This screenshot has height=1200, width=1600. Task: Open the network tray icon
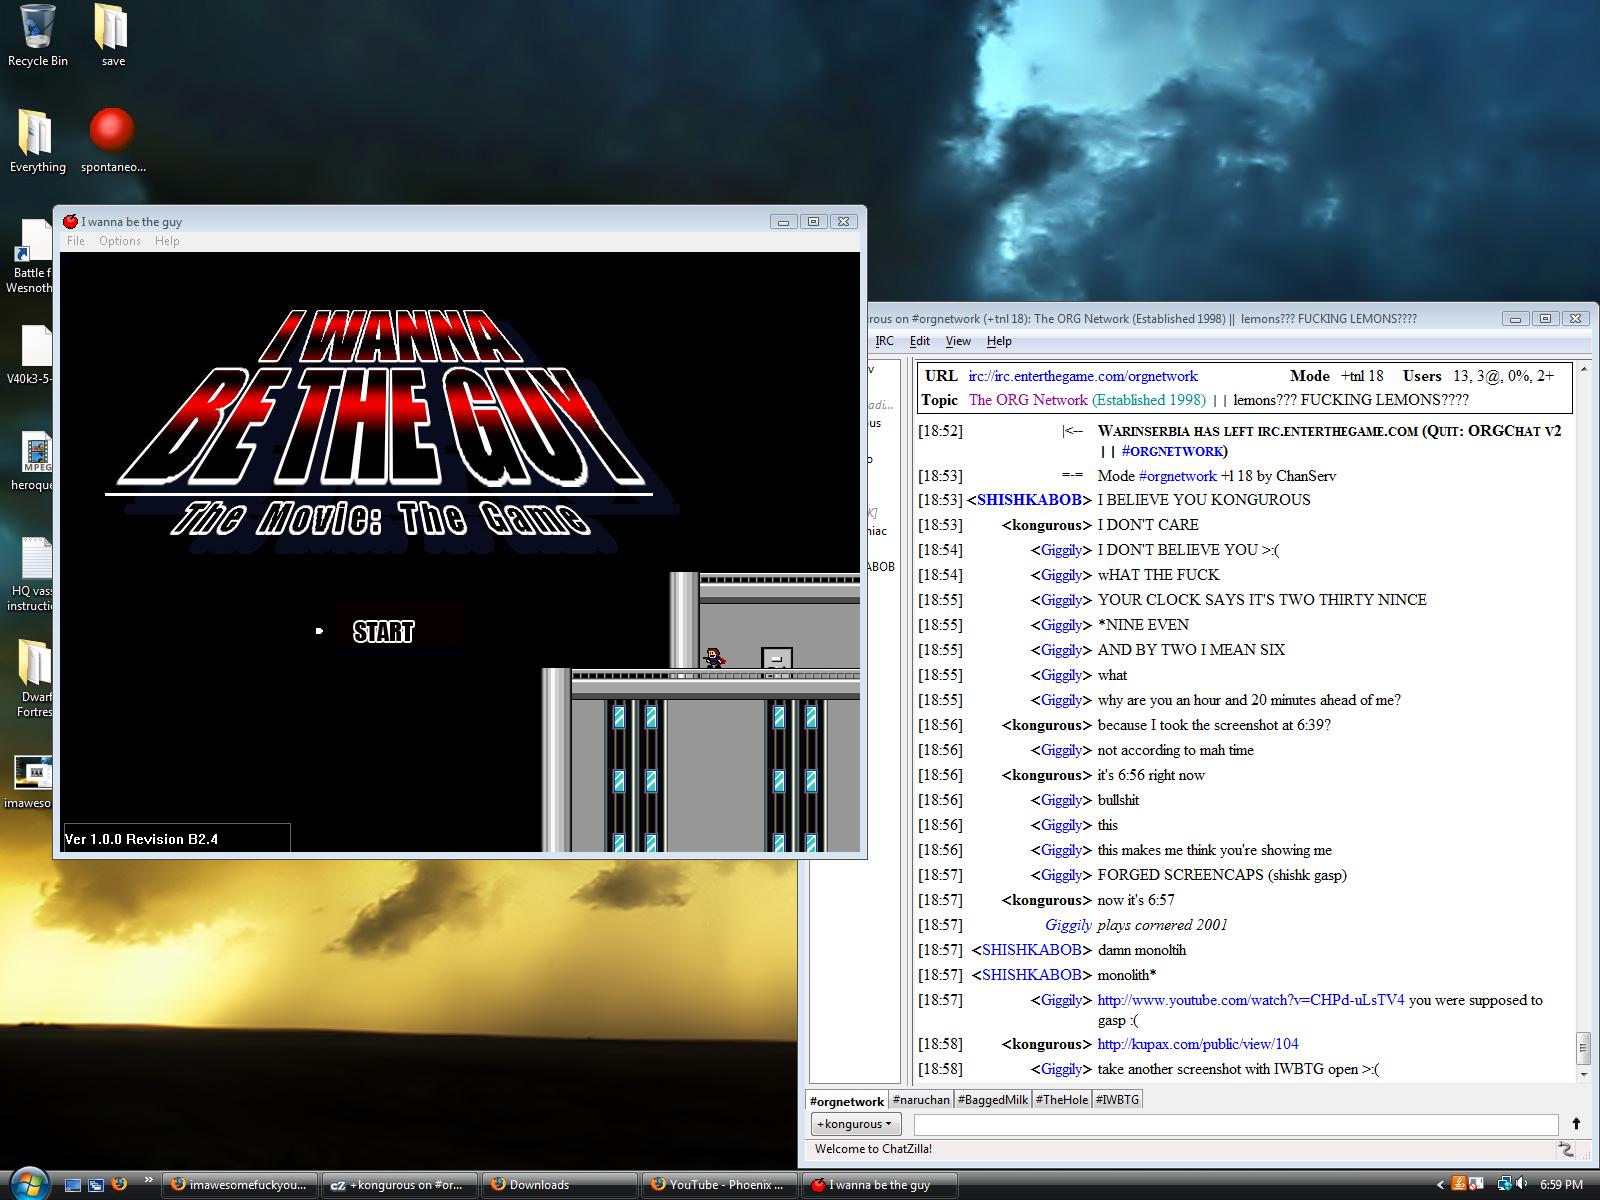(1504, 1184)
